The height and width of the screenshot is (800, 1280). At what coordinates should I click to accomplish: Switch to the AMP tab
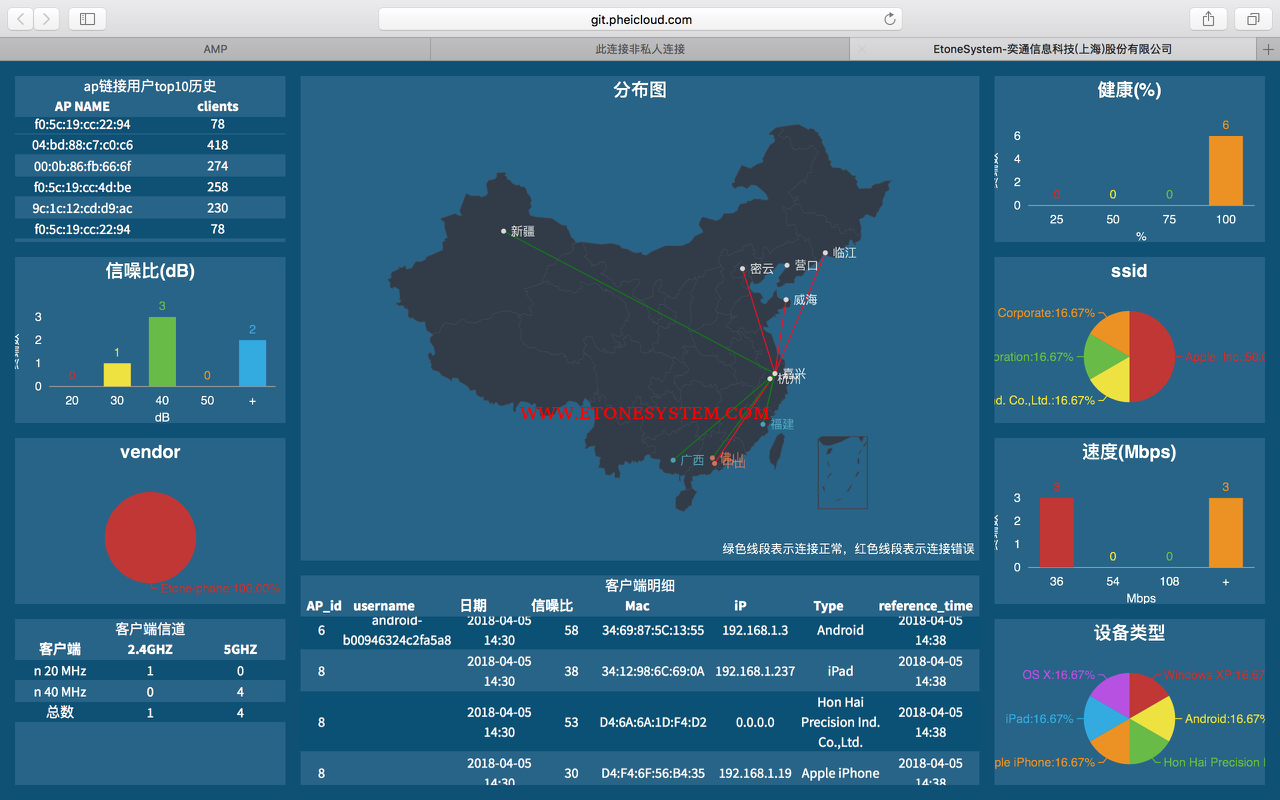[215, 49]
